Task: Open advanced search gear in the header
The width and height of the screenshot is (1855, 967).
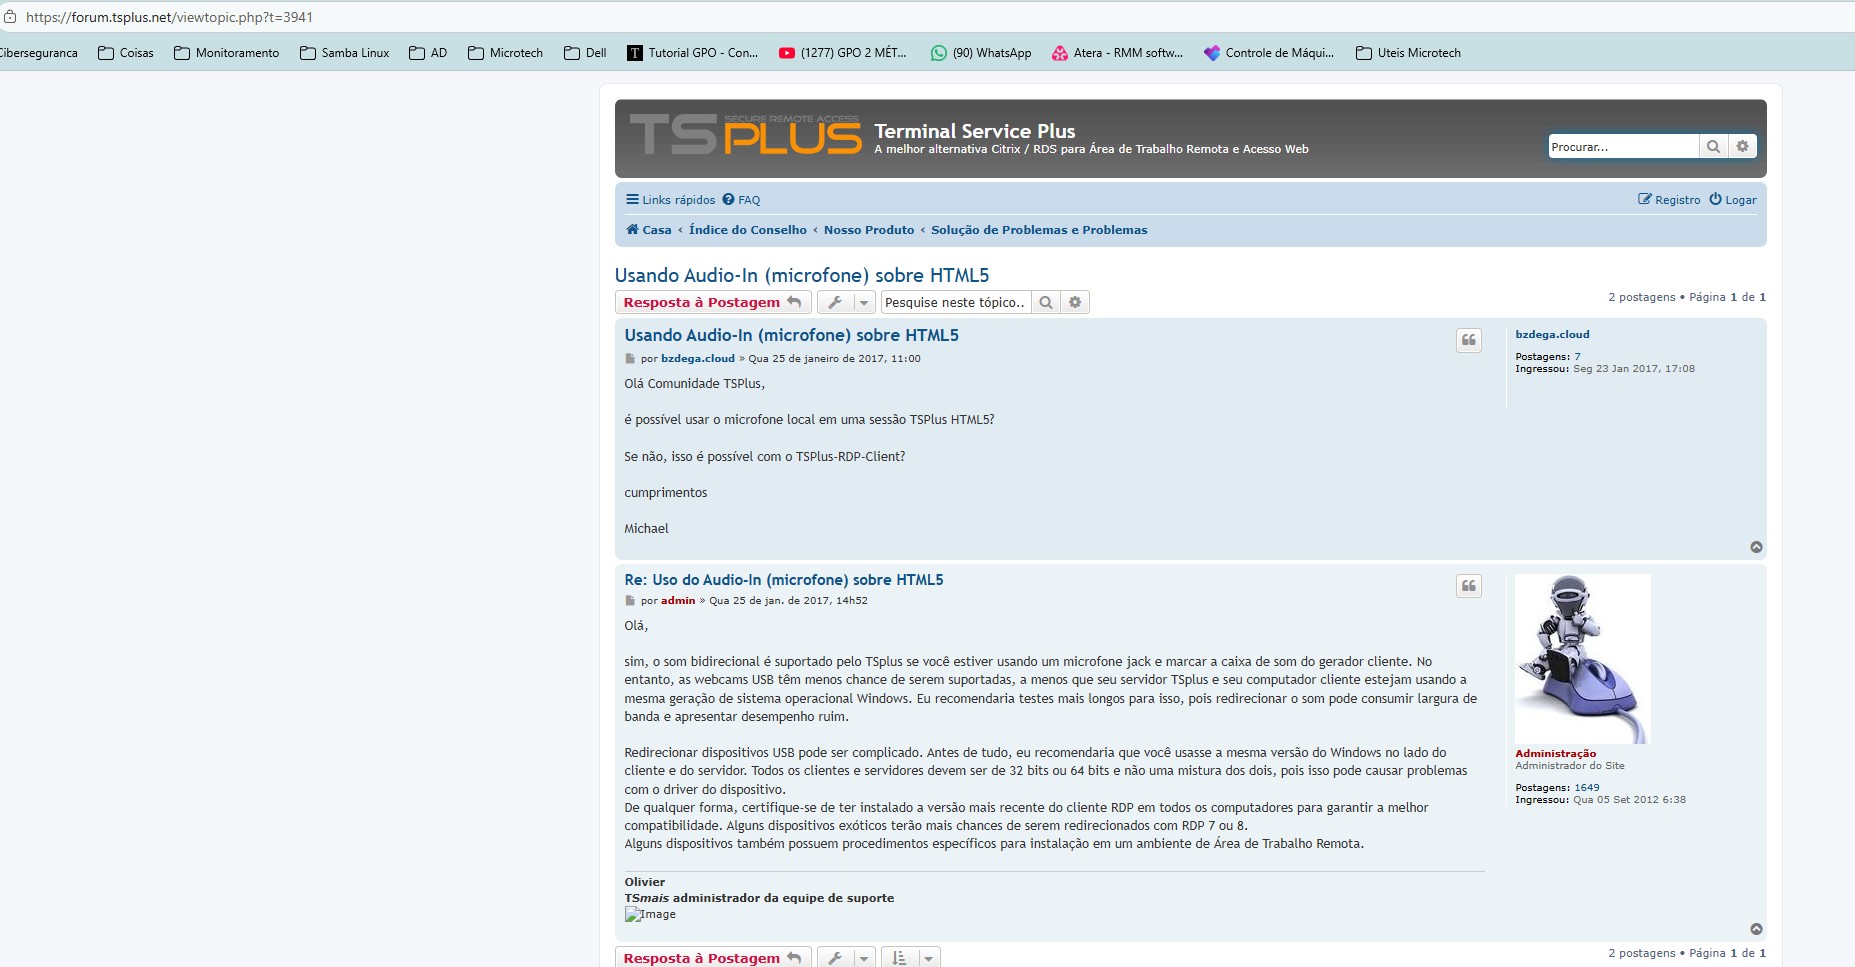Action: [x=1742, y=146]
